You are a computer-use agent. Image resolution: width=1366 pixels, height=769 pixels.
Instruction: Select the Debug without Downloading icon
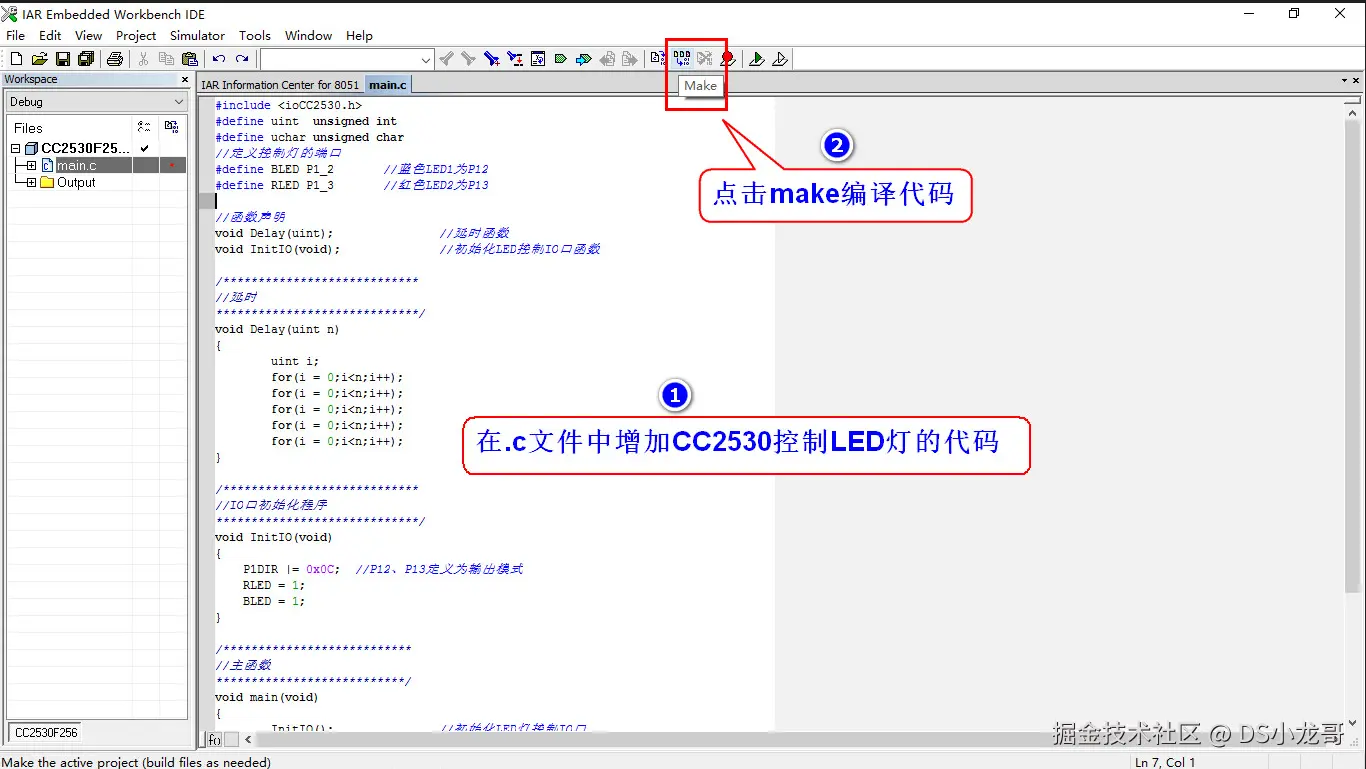[781, 58]
